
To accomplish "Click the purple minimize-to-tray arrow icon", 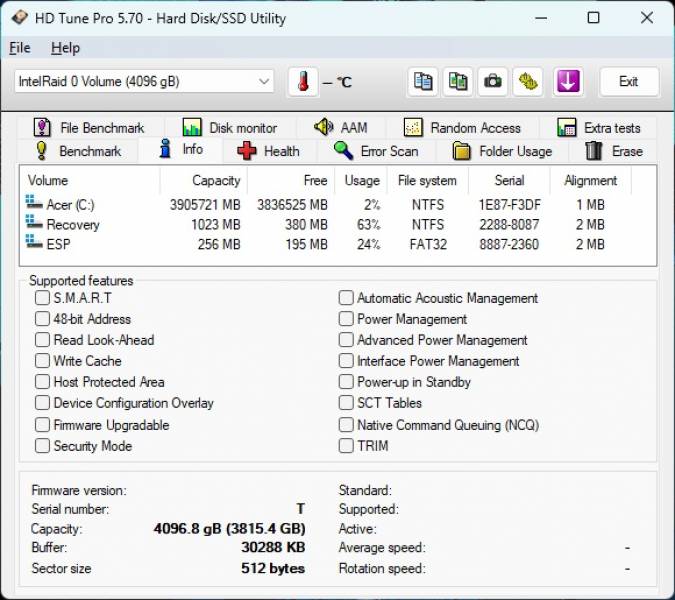I will pyautogui.click(x=568, y=81).
